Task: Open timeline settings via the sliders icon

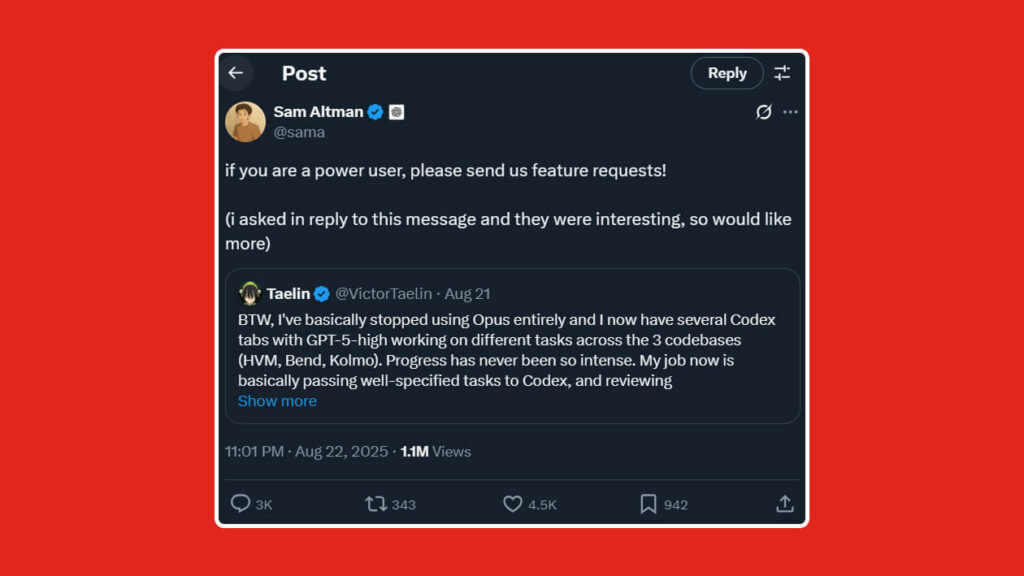Action: point(782,73)
